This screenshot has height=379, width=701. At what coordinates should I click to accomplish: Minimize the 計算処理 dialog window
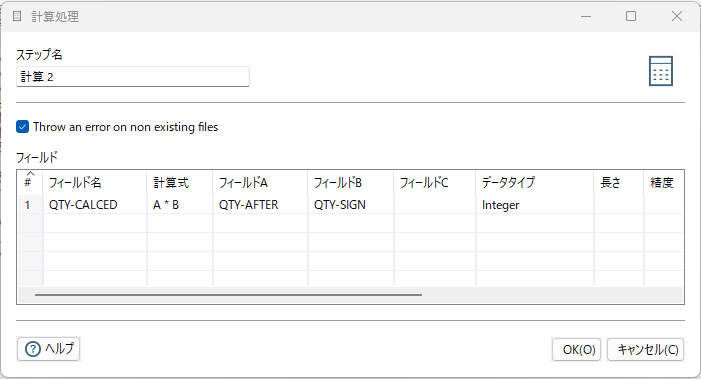coord(586,17)
